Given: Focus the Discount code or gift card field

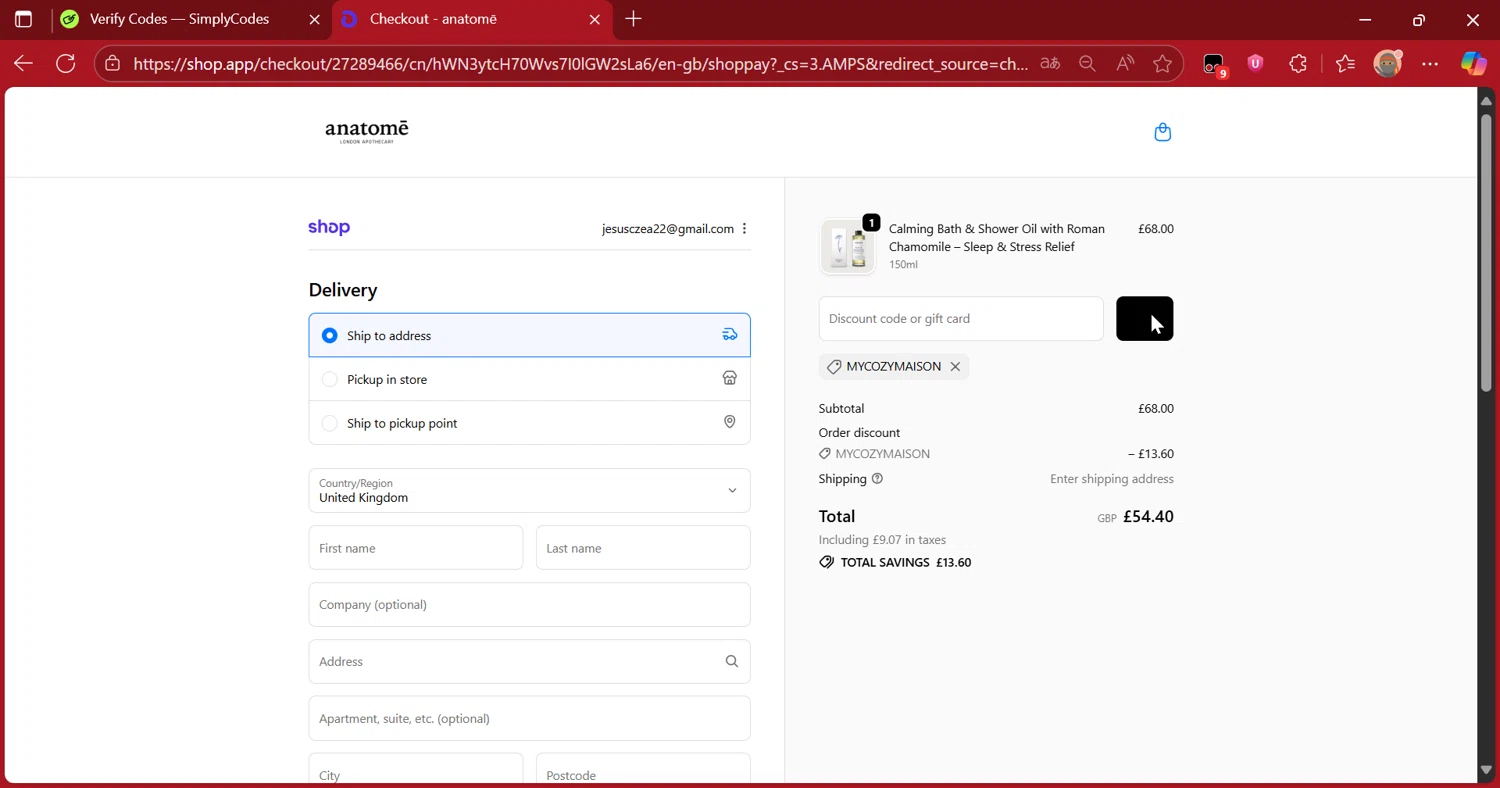Looking at the screenshot, I should 960,318.
